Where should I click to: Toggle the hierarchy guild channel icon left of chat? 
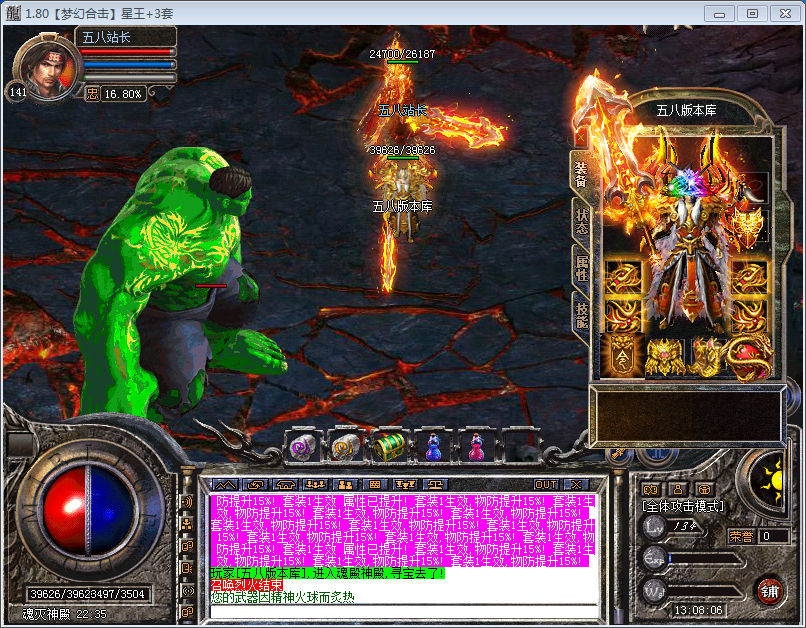pos(187,524)
